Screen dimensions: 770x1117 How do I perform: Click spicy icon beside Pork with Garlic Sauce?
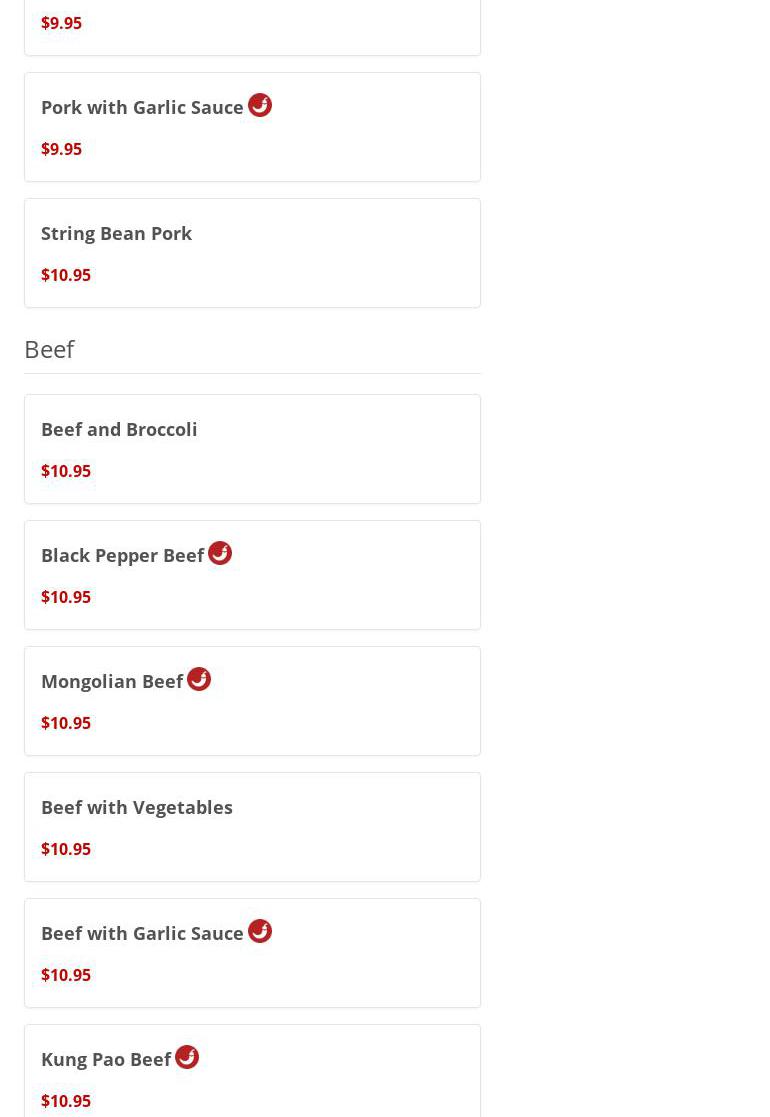pyautogui.click(x=260, y=105)
